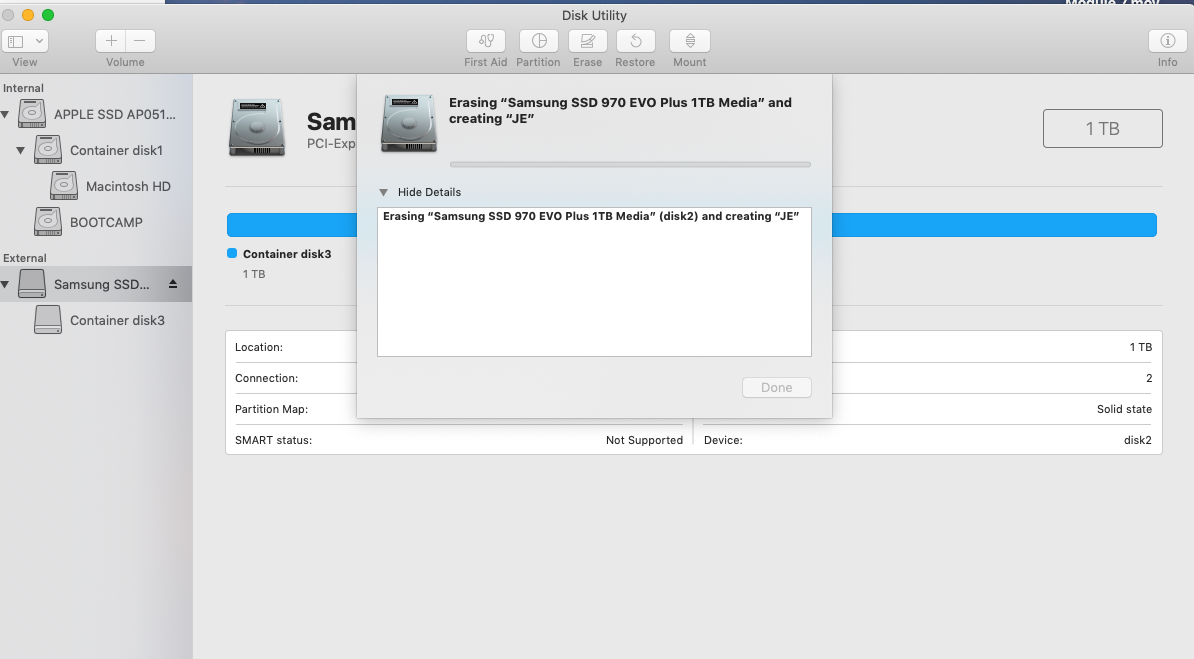Click the Done button in erase dialog
This screenshot has height=659, width=1194.
click(777, 387)
